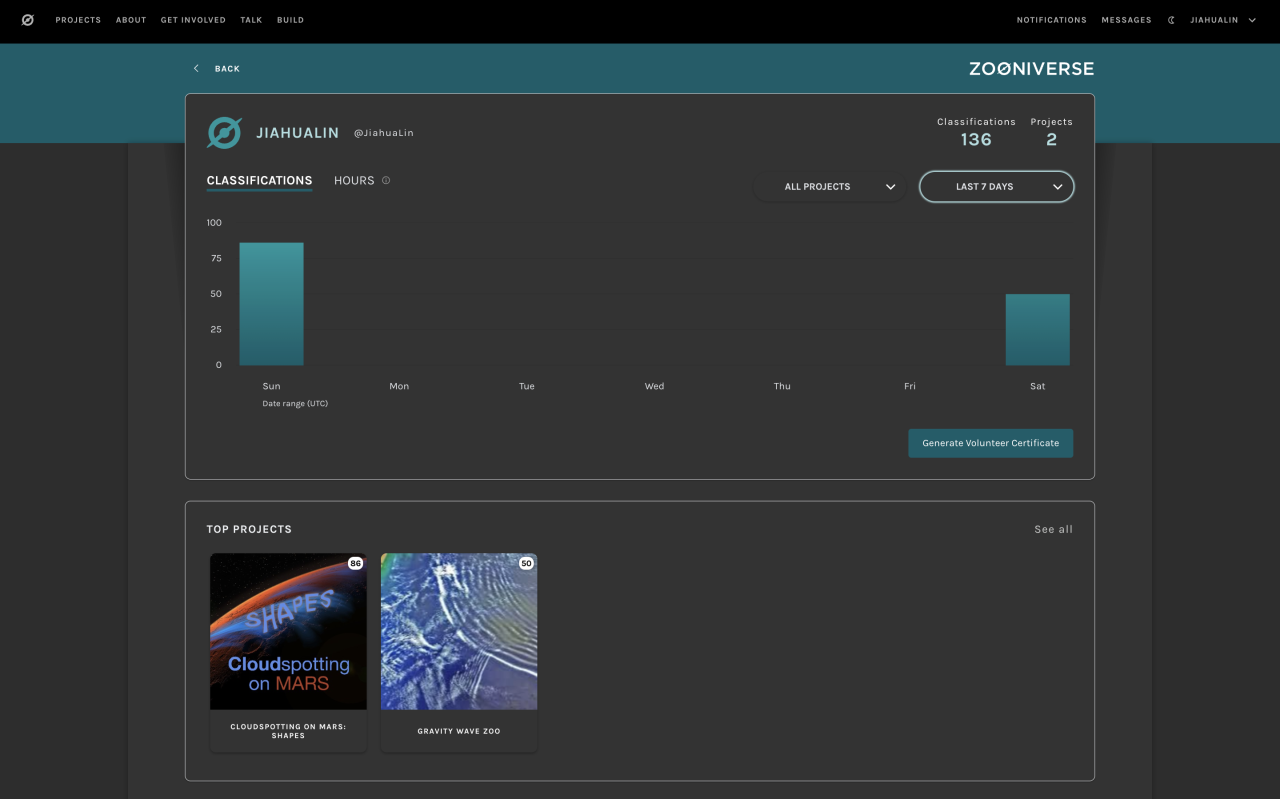1280x799 pixels.
Task: Click the Projects count value 2
Action: [1051, 140]
